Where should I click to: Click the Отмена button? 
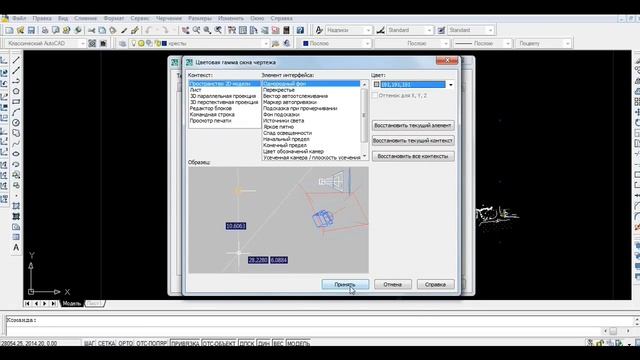click(393, 284)
